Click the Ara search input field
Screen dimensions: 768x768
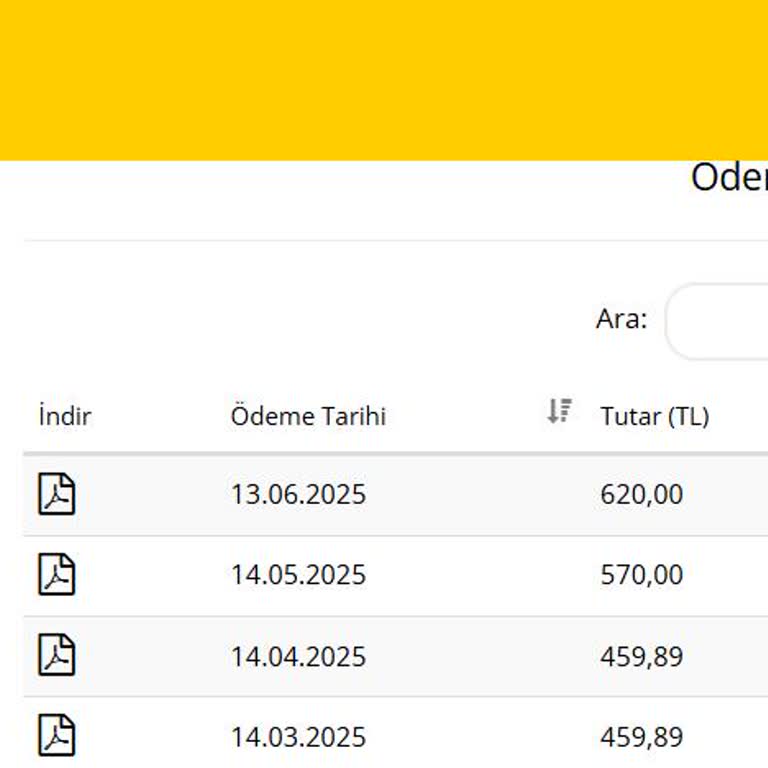717,321
